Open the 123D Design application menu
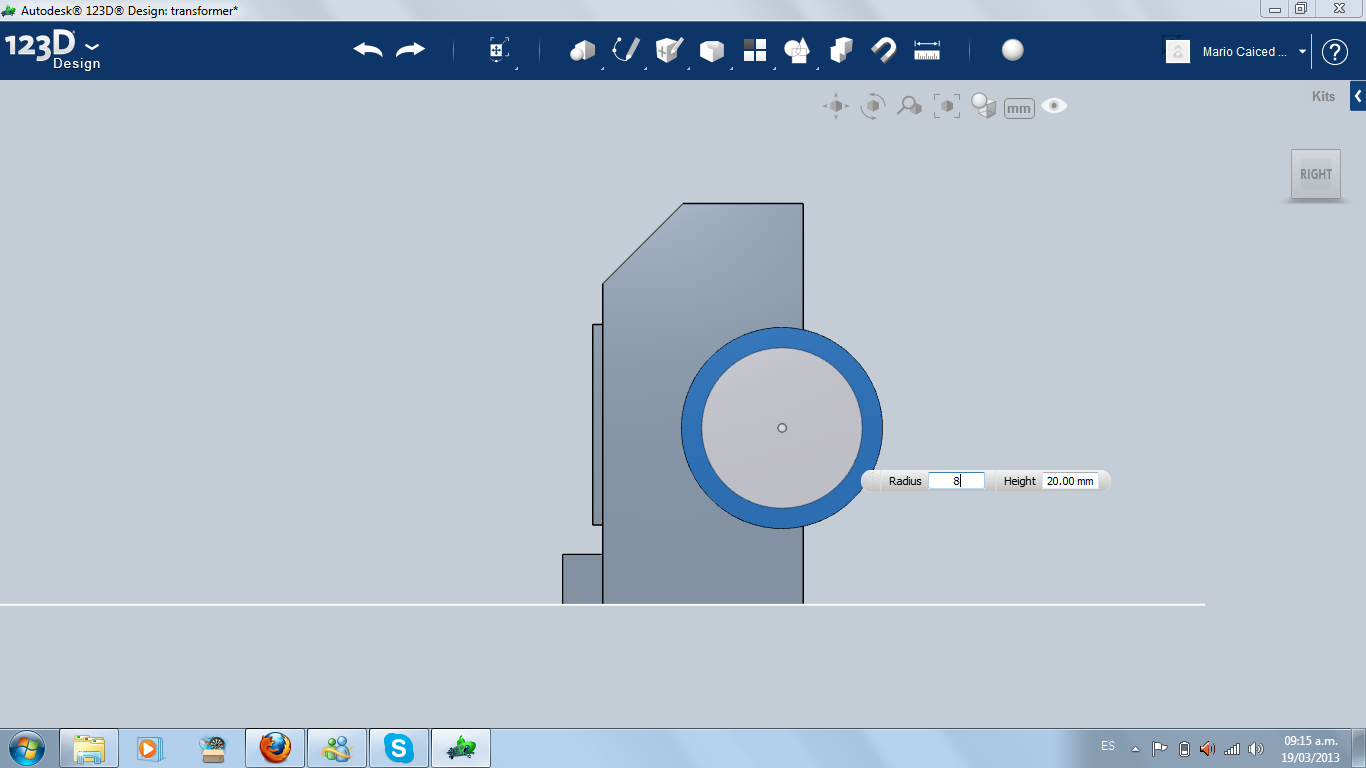 coord(53,51)
